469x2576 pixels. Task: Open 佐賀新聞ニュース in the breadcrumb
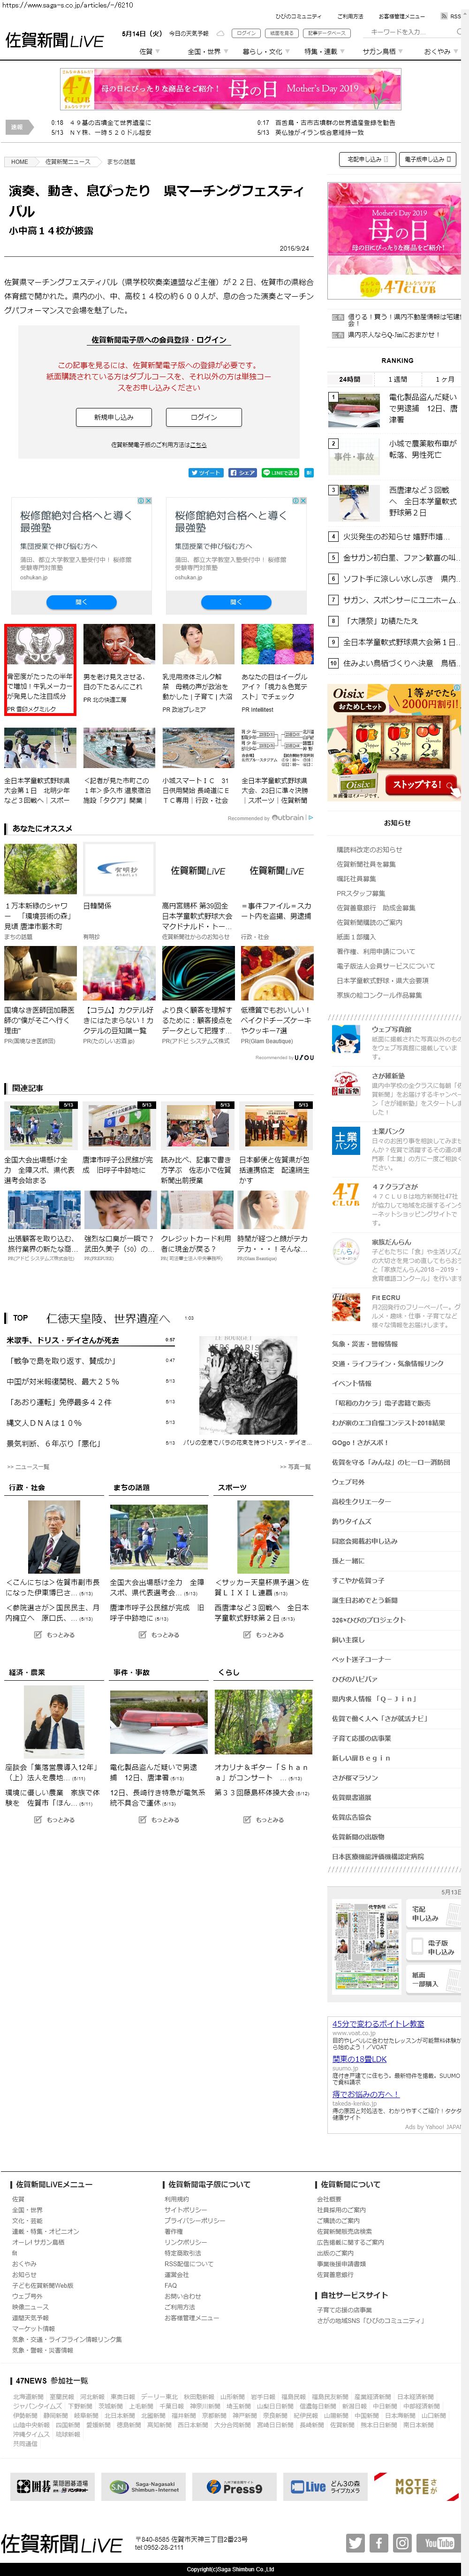(x=67, y=161)
